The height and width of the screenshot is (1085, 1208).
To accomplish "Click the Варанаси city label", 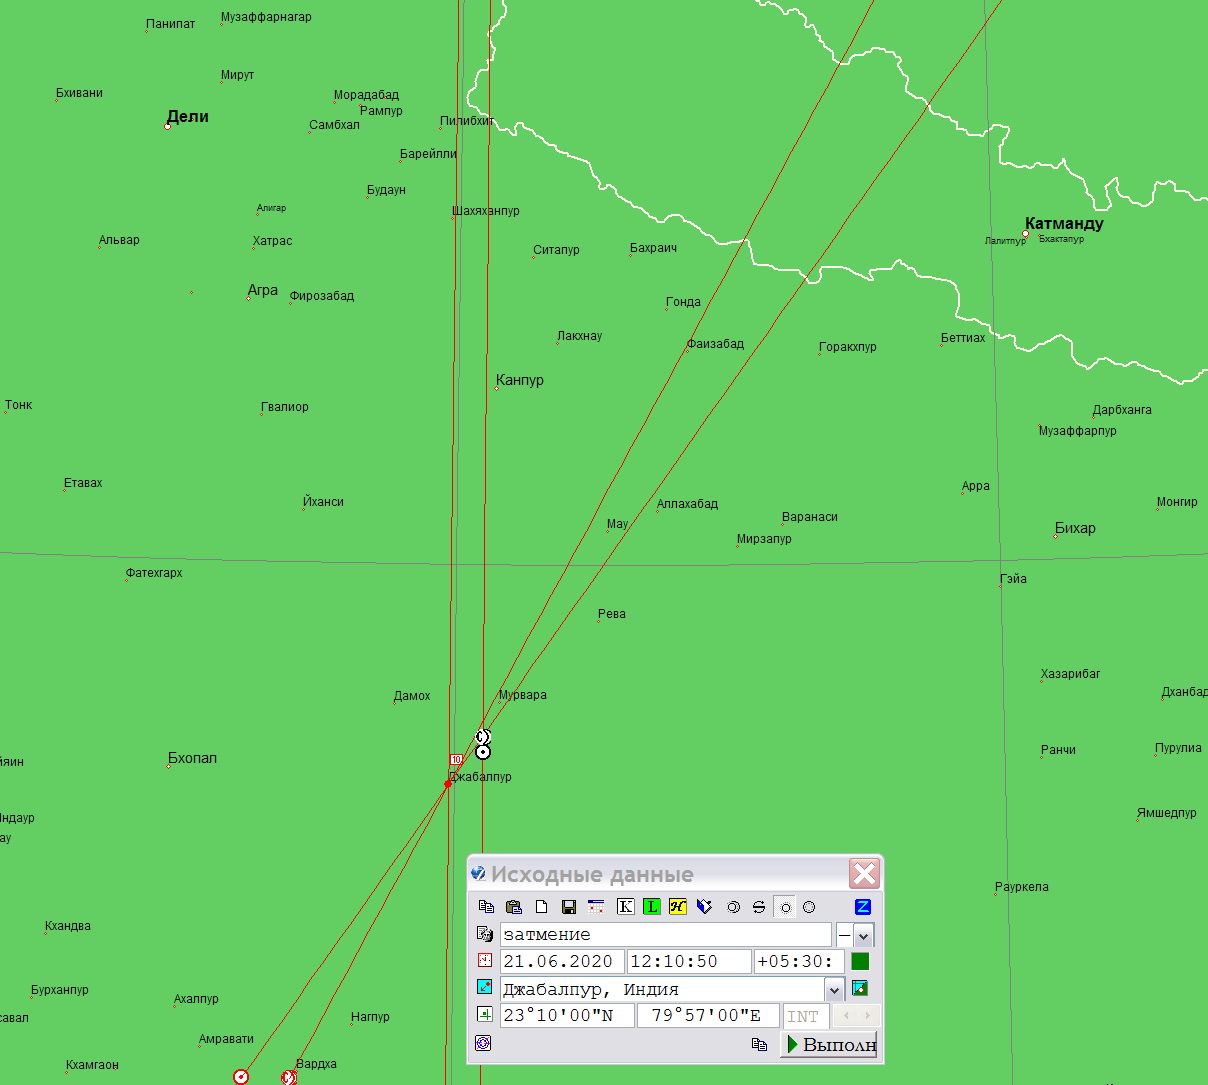I will point(810,517).
